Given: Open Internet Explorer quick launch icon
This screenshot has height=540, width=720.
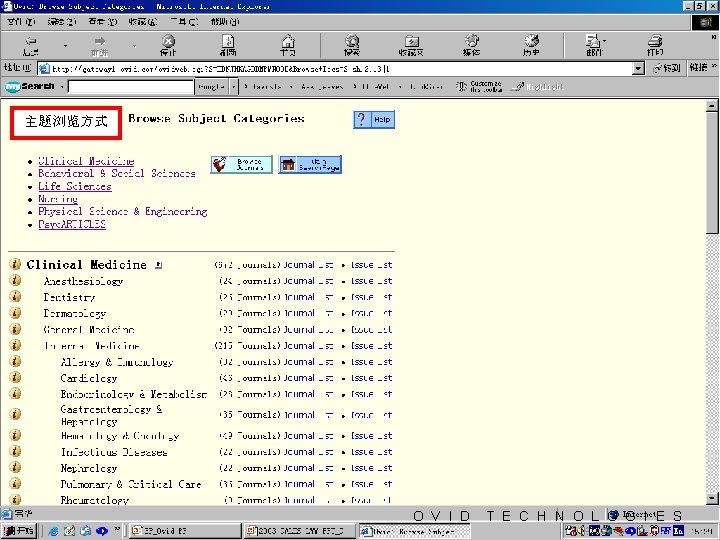Looking at the screenshot, I should (x=53, y=531).
